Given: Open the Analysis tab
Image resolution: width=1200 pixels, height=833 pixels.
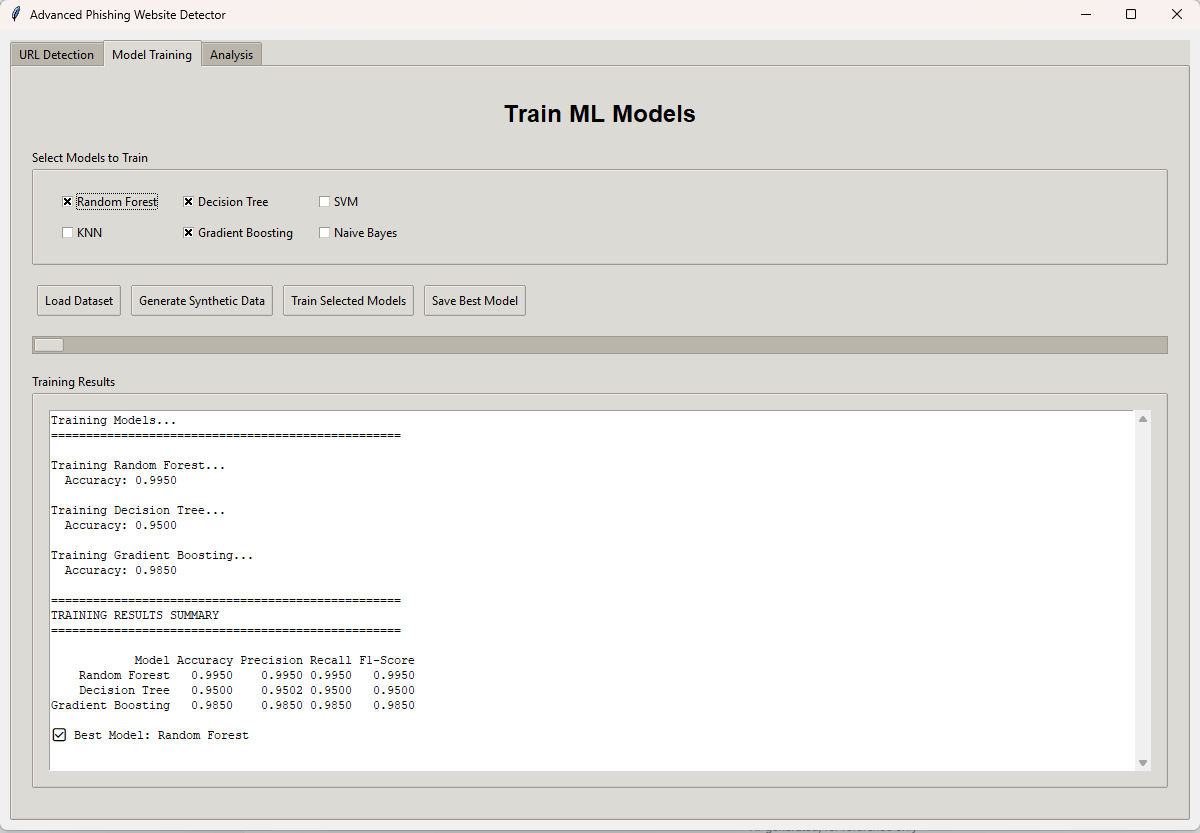Looking at the screenshot, I should (231, 55).
